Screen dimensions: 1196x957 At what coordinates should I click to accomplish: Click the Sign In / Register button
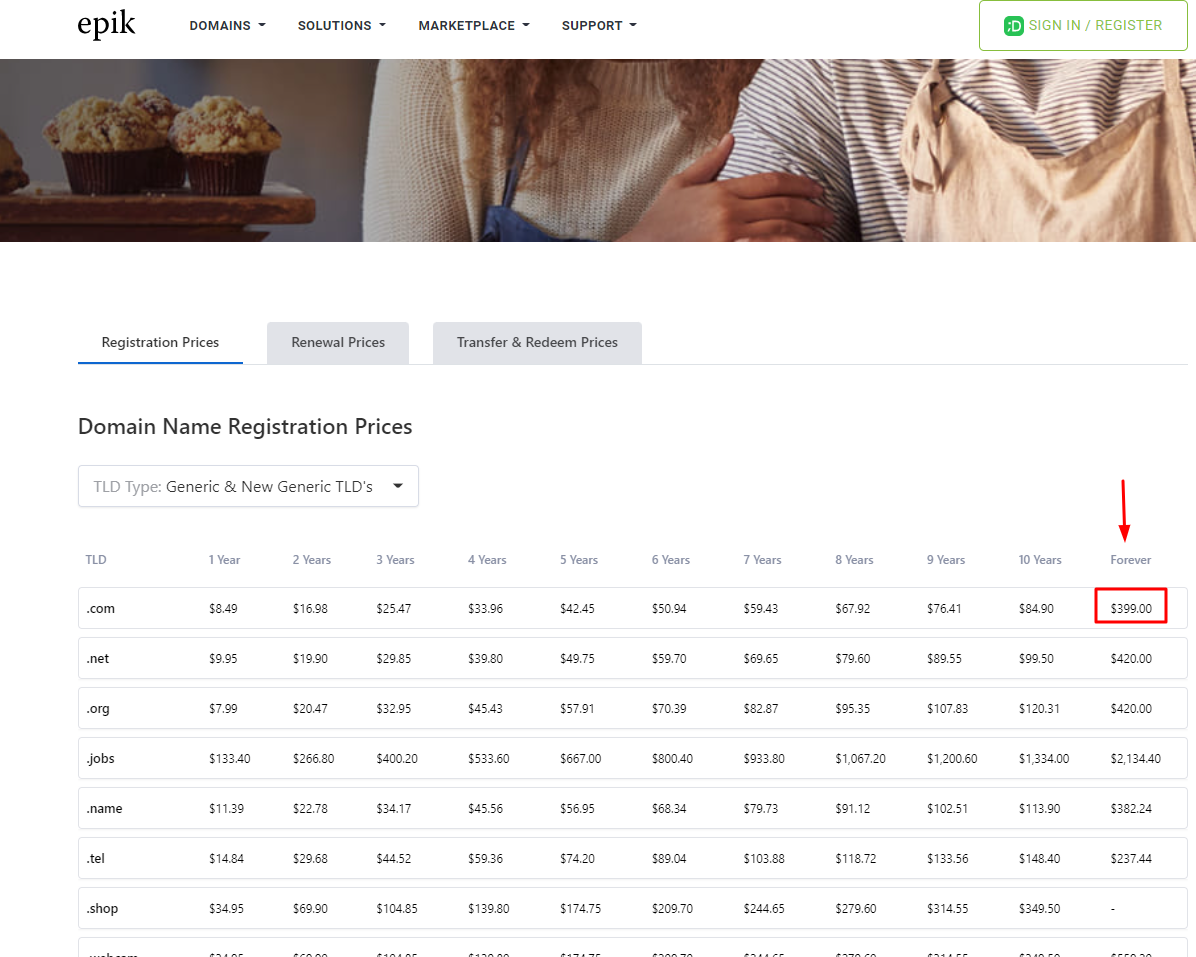point(1085,26)
